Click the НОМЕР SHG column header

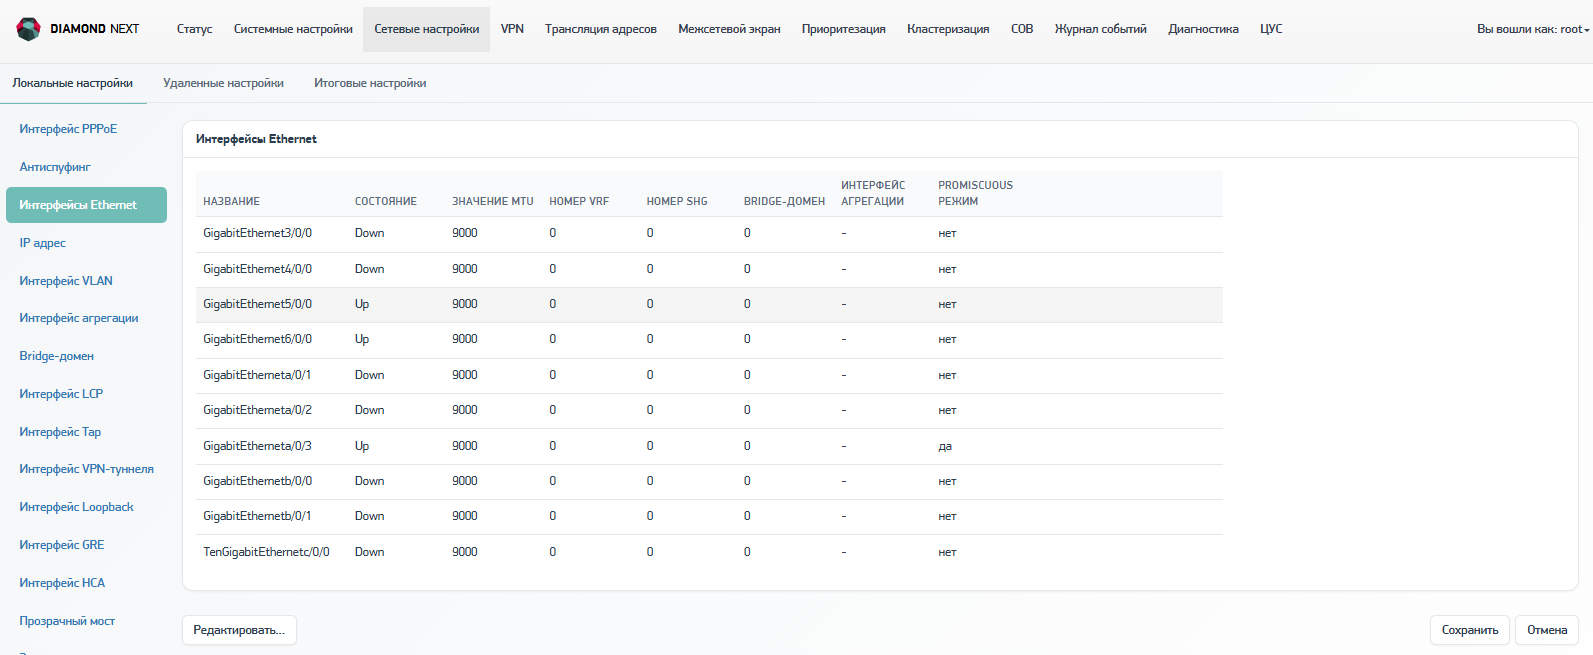(x=677, y=202)
